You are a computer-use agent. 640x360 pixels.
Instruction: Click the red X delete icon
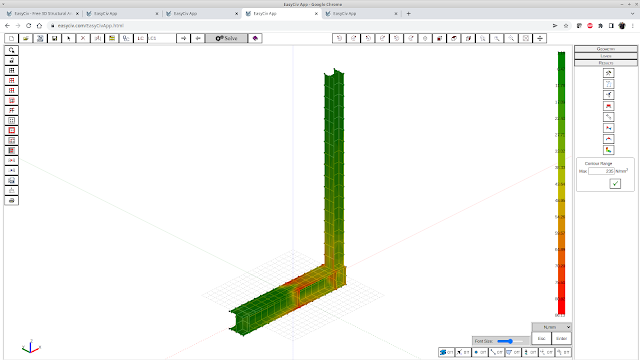tap(83, 38)
